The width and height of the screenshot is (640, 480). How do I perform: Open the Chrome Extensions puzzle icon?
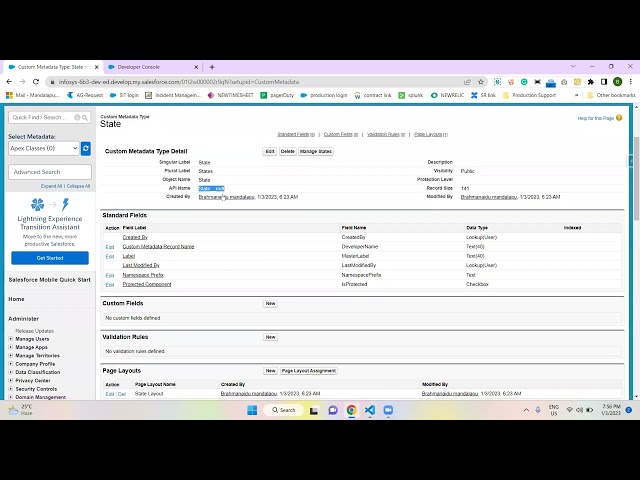tap(590, 82)
